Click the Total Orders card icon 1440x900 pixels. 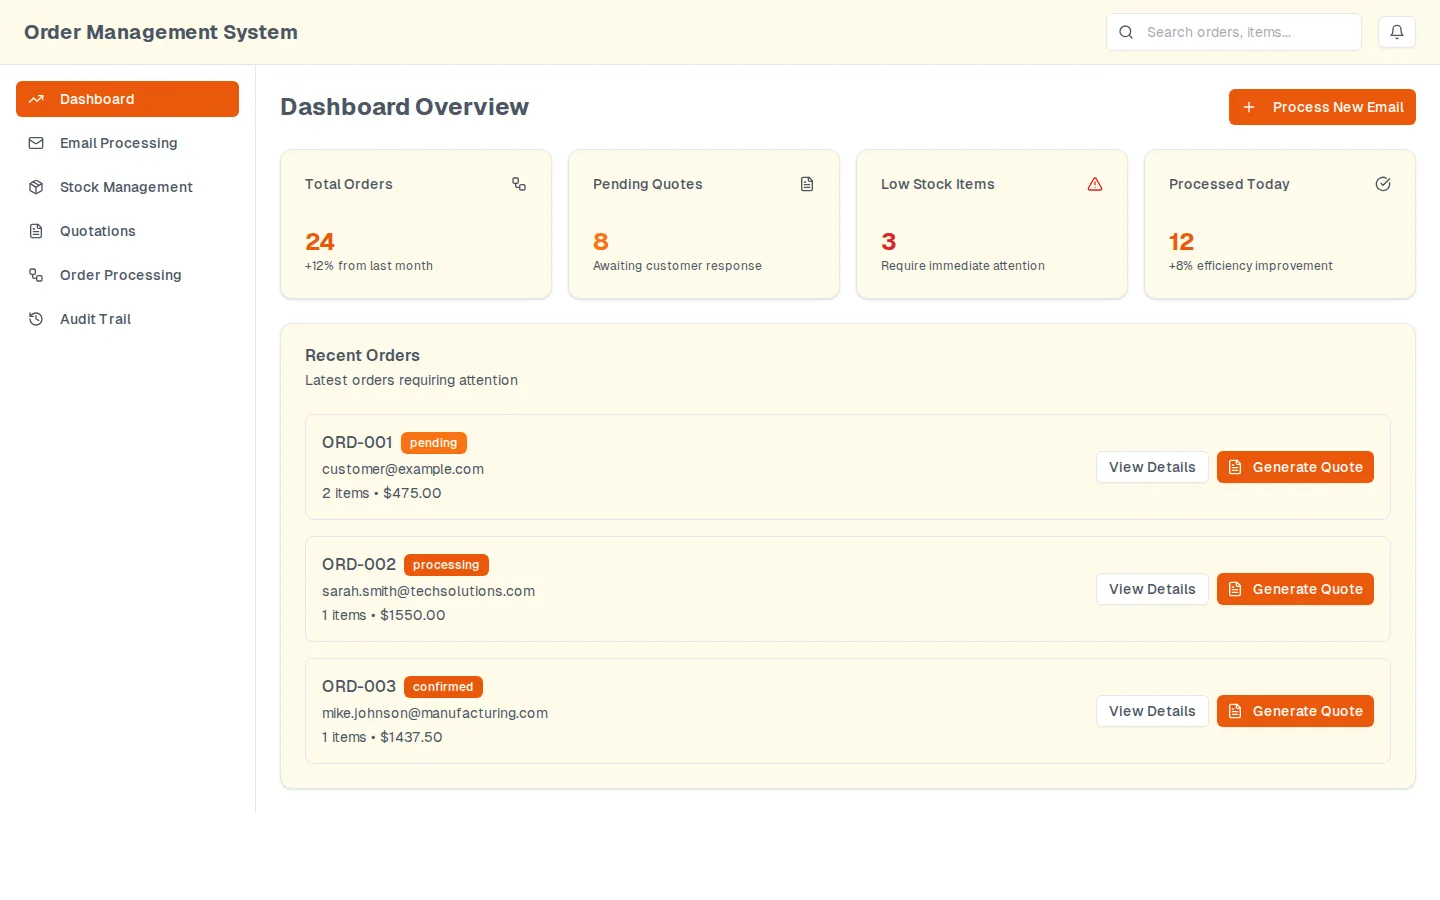pos(519,184)
